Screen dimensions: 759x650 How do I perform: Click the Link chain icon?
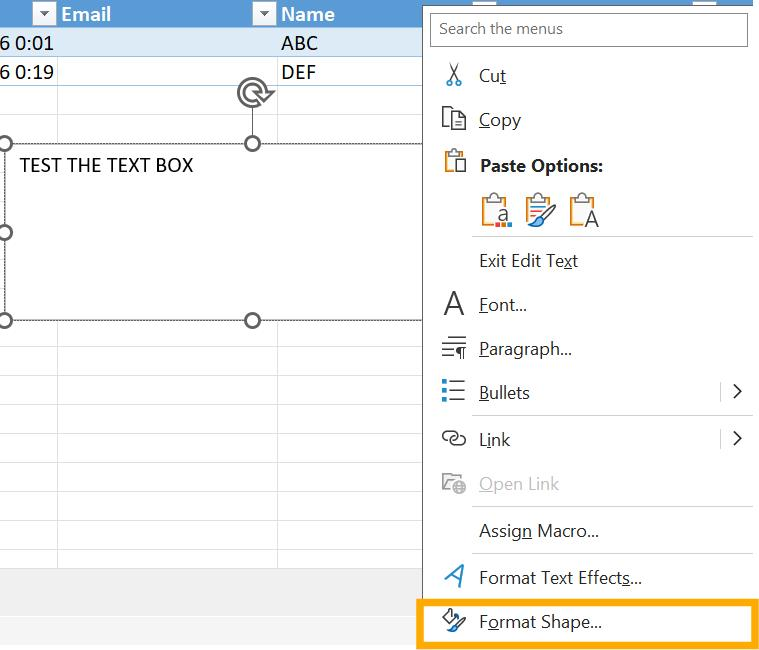click(454, 438)
